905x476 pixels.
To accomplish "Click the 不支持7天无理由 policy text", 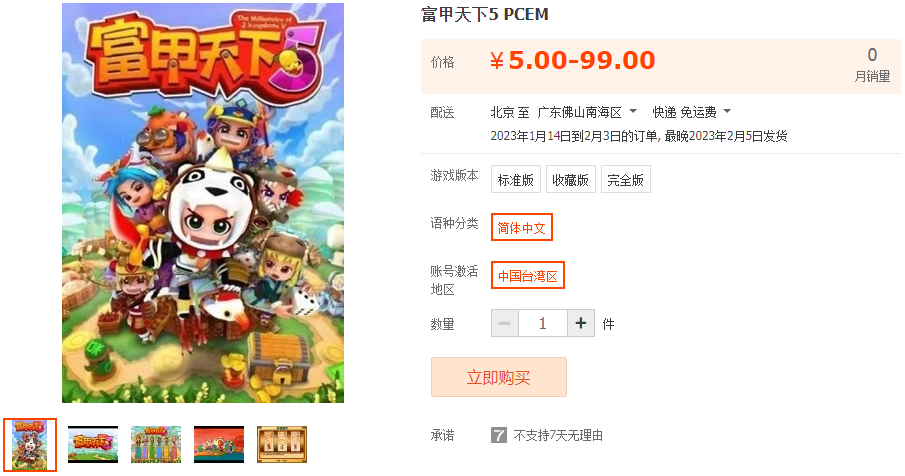I will pyautogui.click(x=558, y=435).
